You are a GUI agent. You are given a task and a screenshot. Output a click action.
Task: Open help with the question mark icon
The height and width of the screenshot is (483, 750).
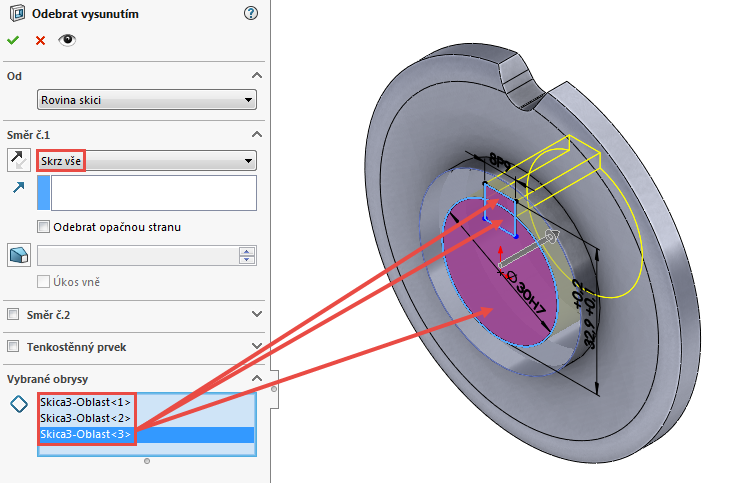click(251, 13)
